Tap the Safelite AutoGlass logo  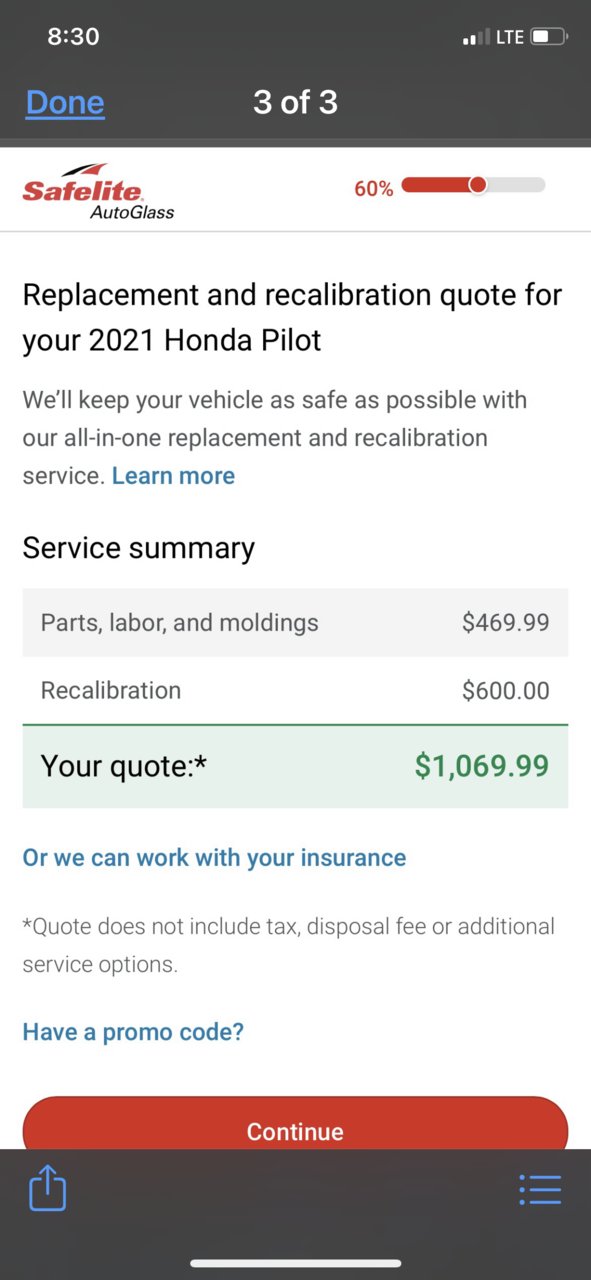pos(98,191)
